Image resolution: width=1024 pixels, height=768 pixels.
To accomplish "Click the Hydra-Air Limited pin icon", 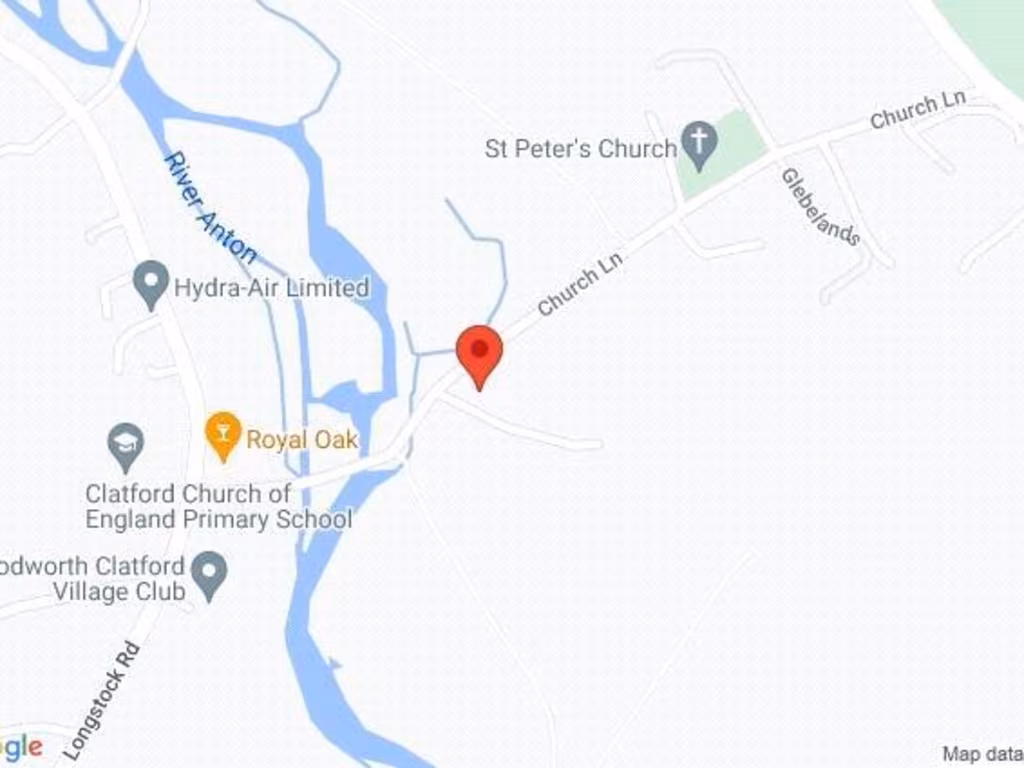I will tap(151, 285).
